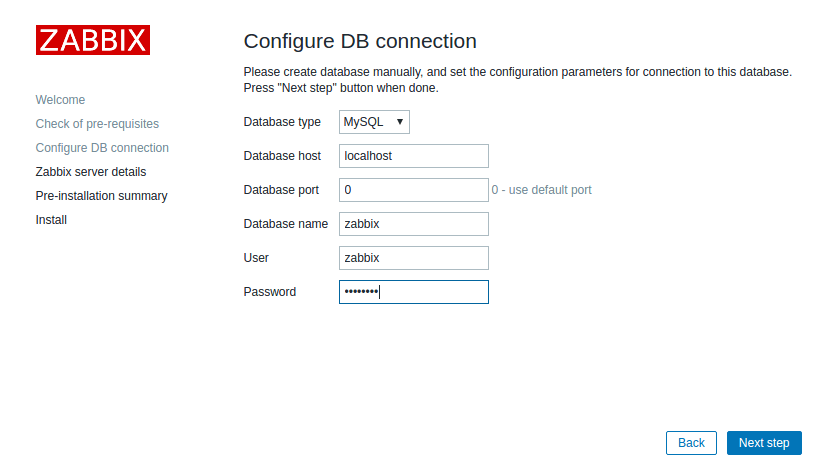Image resolution: width=838 pixels, height=469 pixels.
Task: Open the Database type dropdown
Action: point(375,122)
